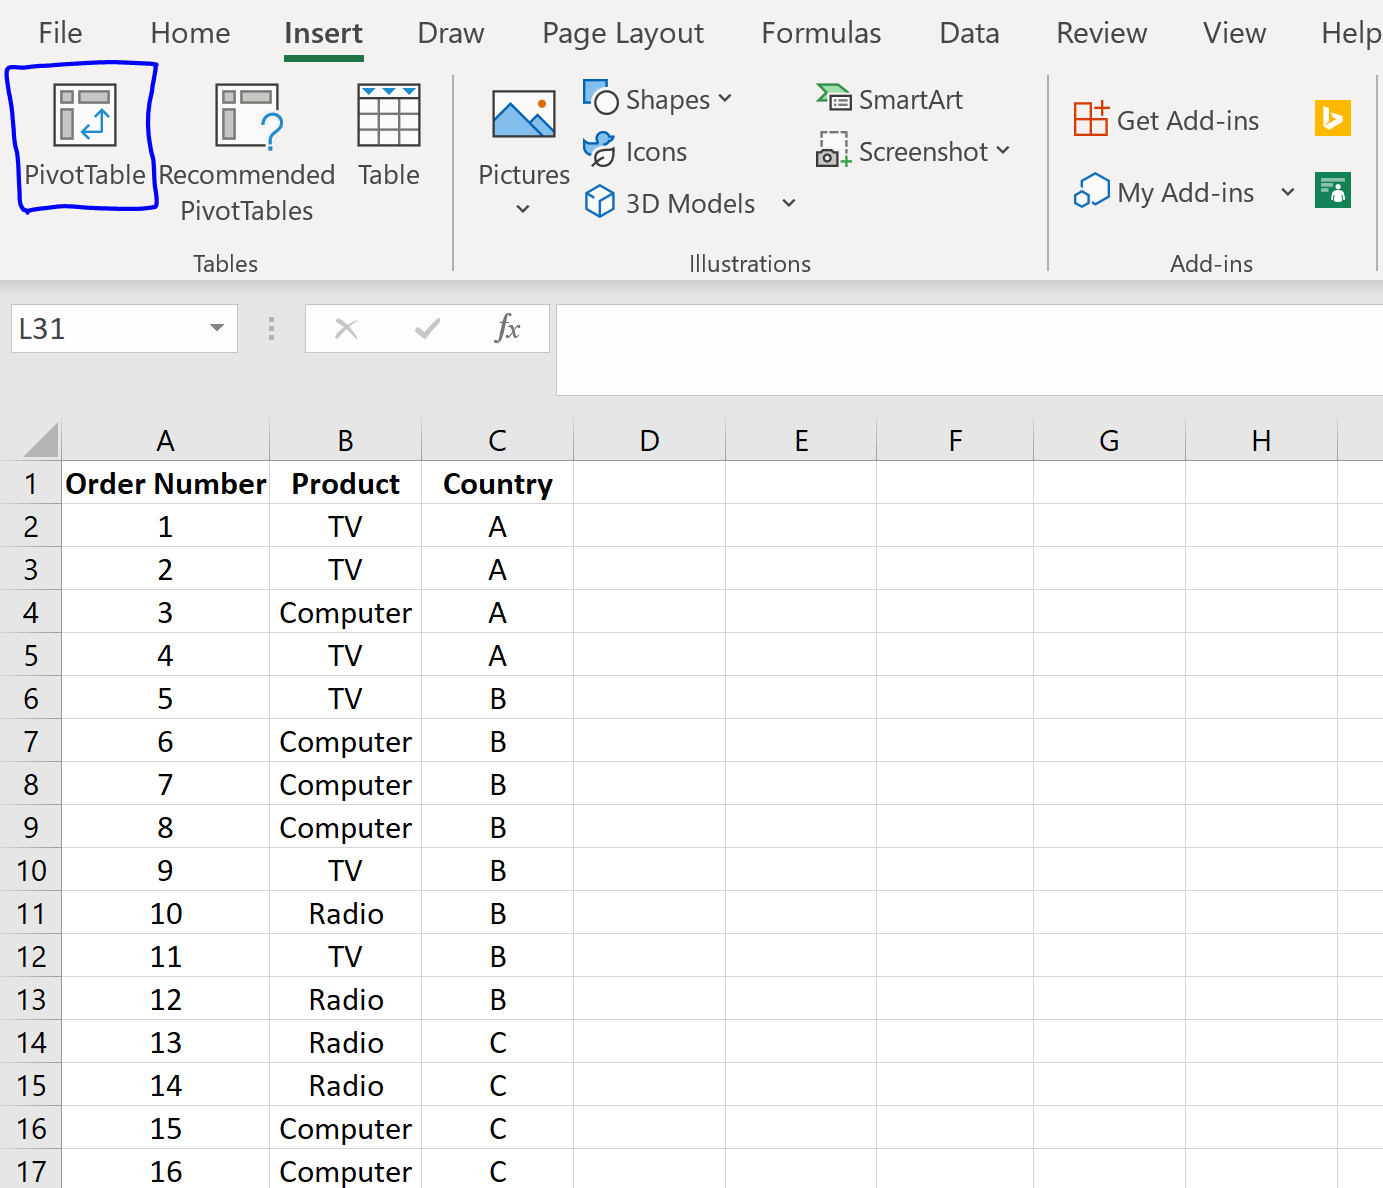Expand the My Add-ins dropdown

pyautogui.click(x=1288, y=192)
